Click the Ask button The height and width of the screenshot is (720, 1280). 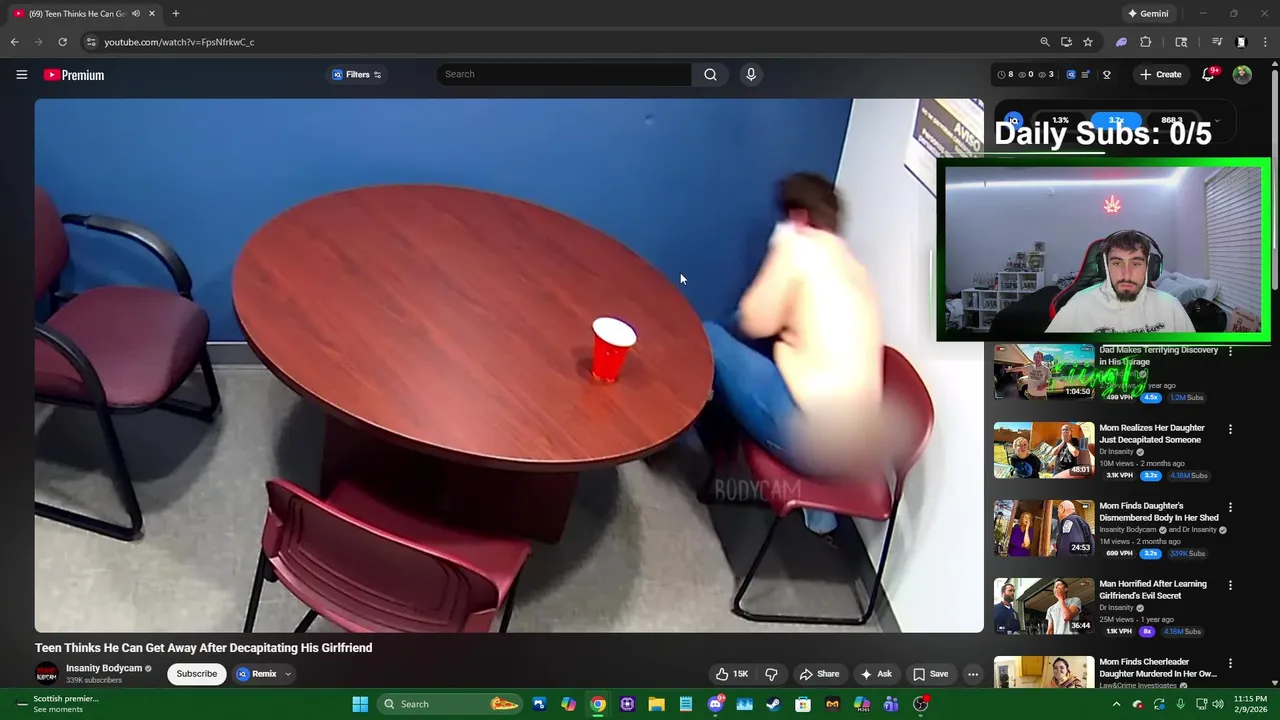[x=876, y=674]
